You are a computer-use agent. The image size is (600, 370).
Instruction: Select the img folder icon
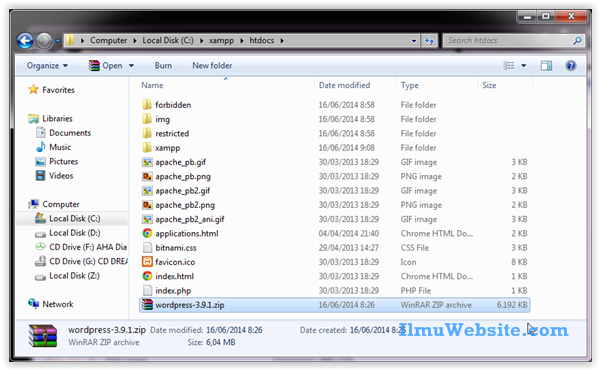click(147, 119)
